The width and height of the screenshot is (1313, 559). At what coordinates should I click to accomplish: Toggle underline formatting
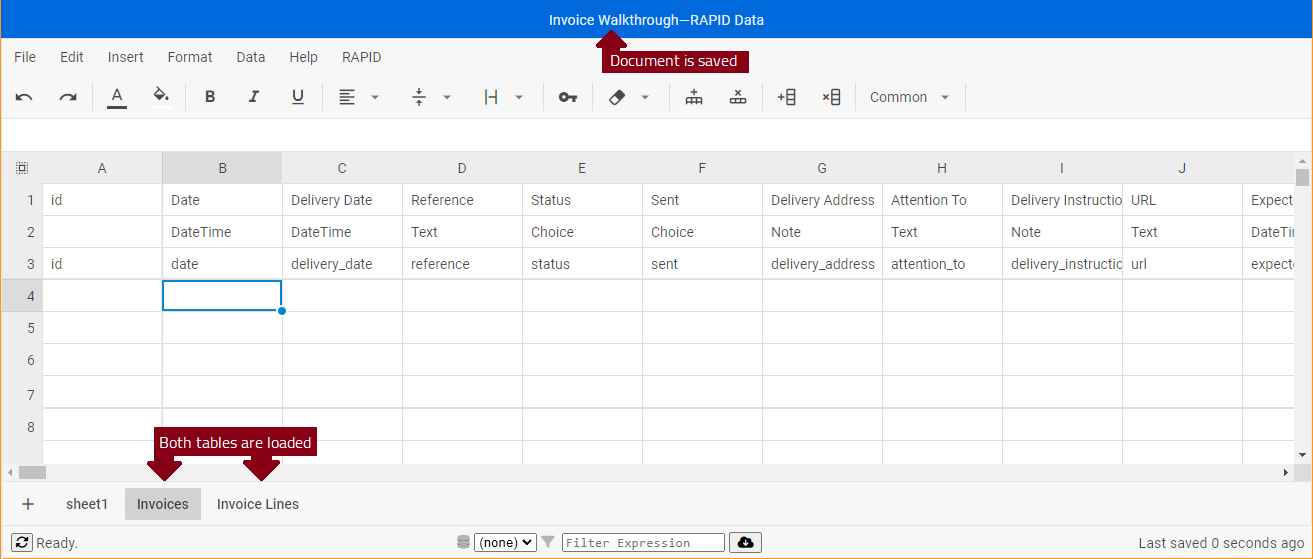(298, 97)
